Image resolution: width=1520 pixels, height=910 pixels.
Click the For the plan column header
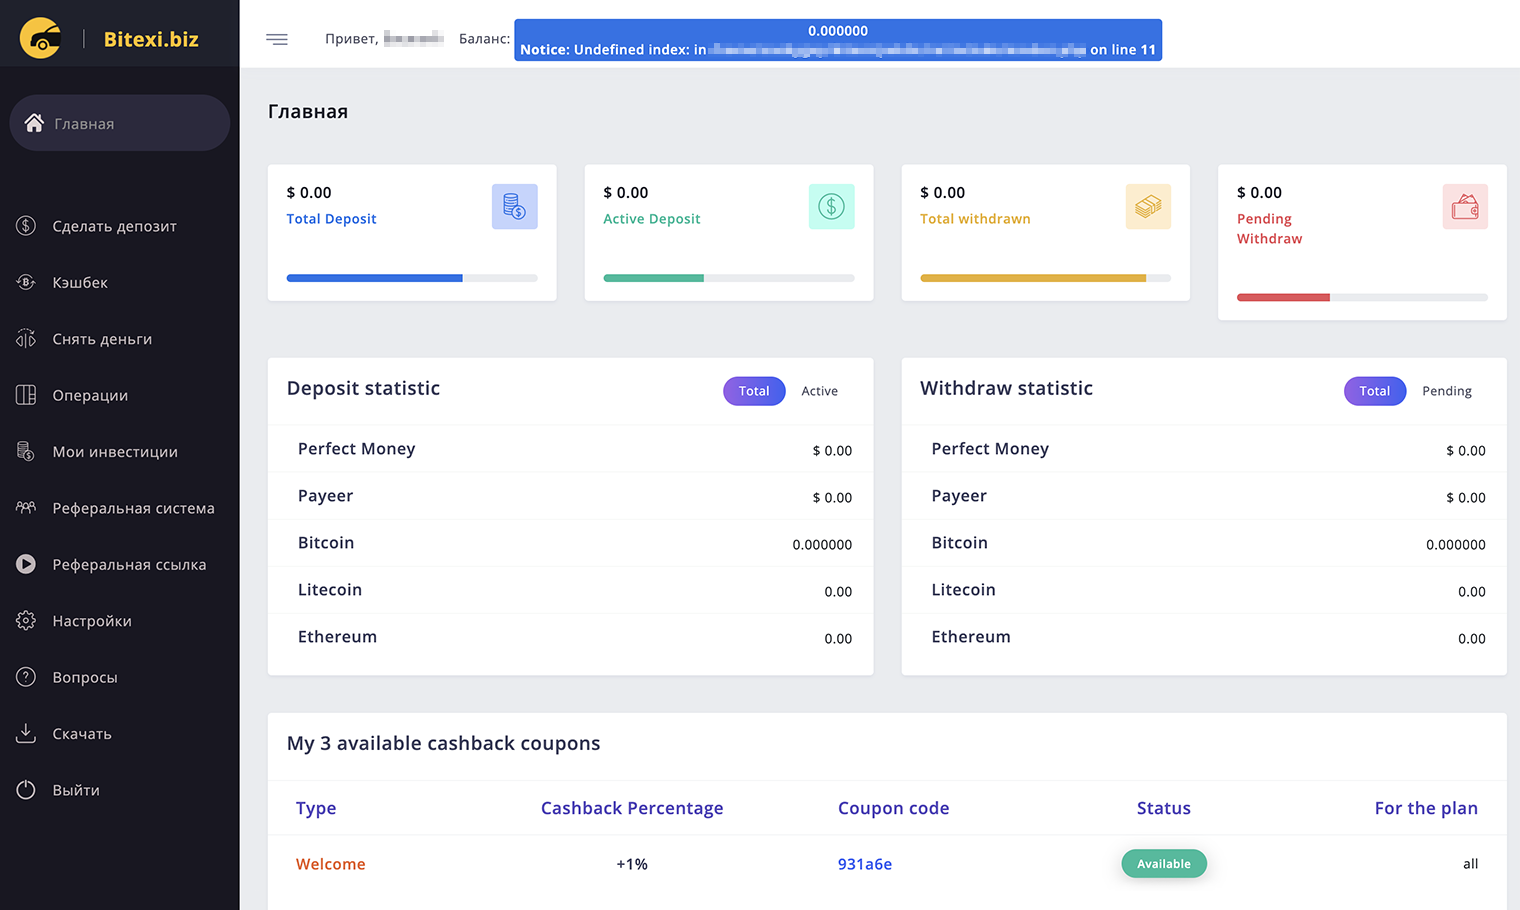pos(1426,808)
